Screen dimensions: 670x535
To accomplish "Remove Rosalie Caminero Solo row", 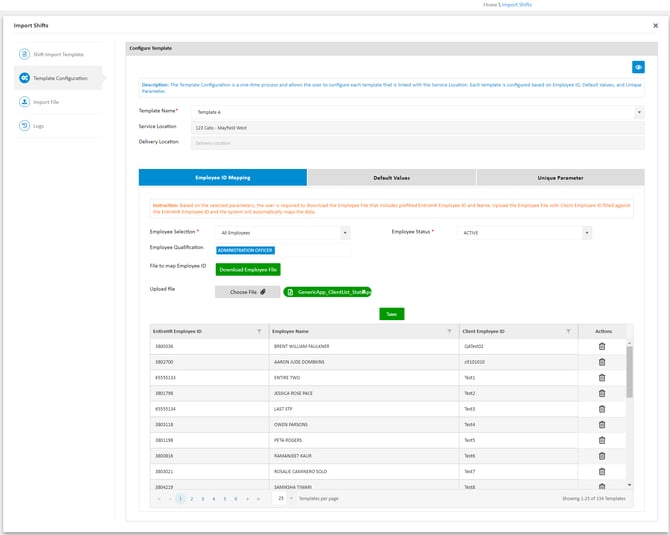I will pyautogui.click(x=602, y=471).
